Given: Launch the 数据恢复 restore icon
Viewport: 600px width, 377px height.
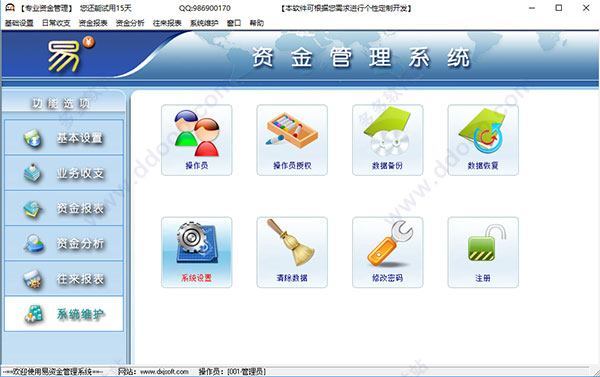Looking at the screenshot, I should [483, 140].
